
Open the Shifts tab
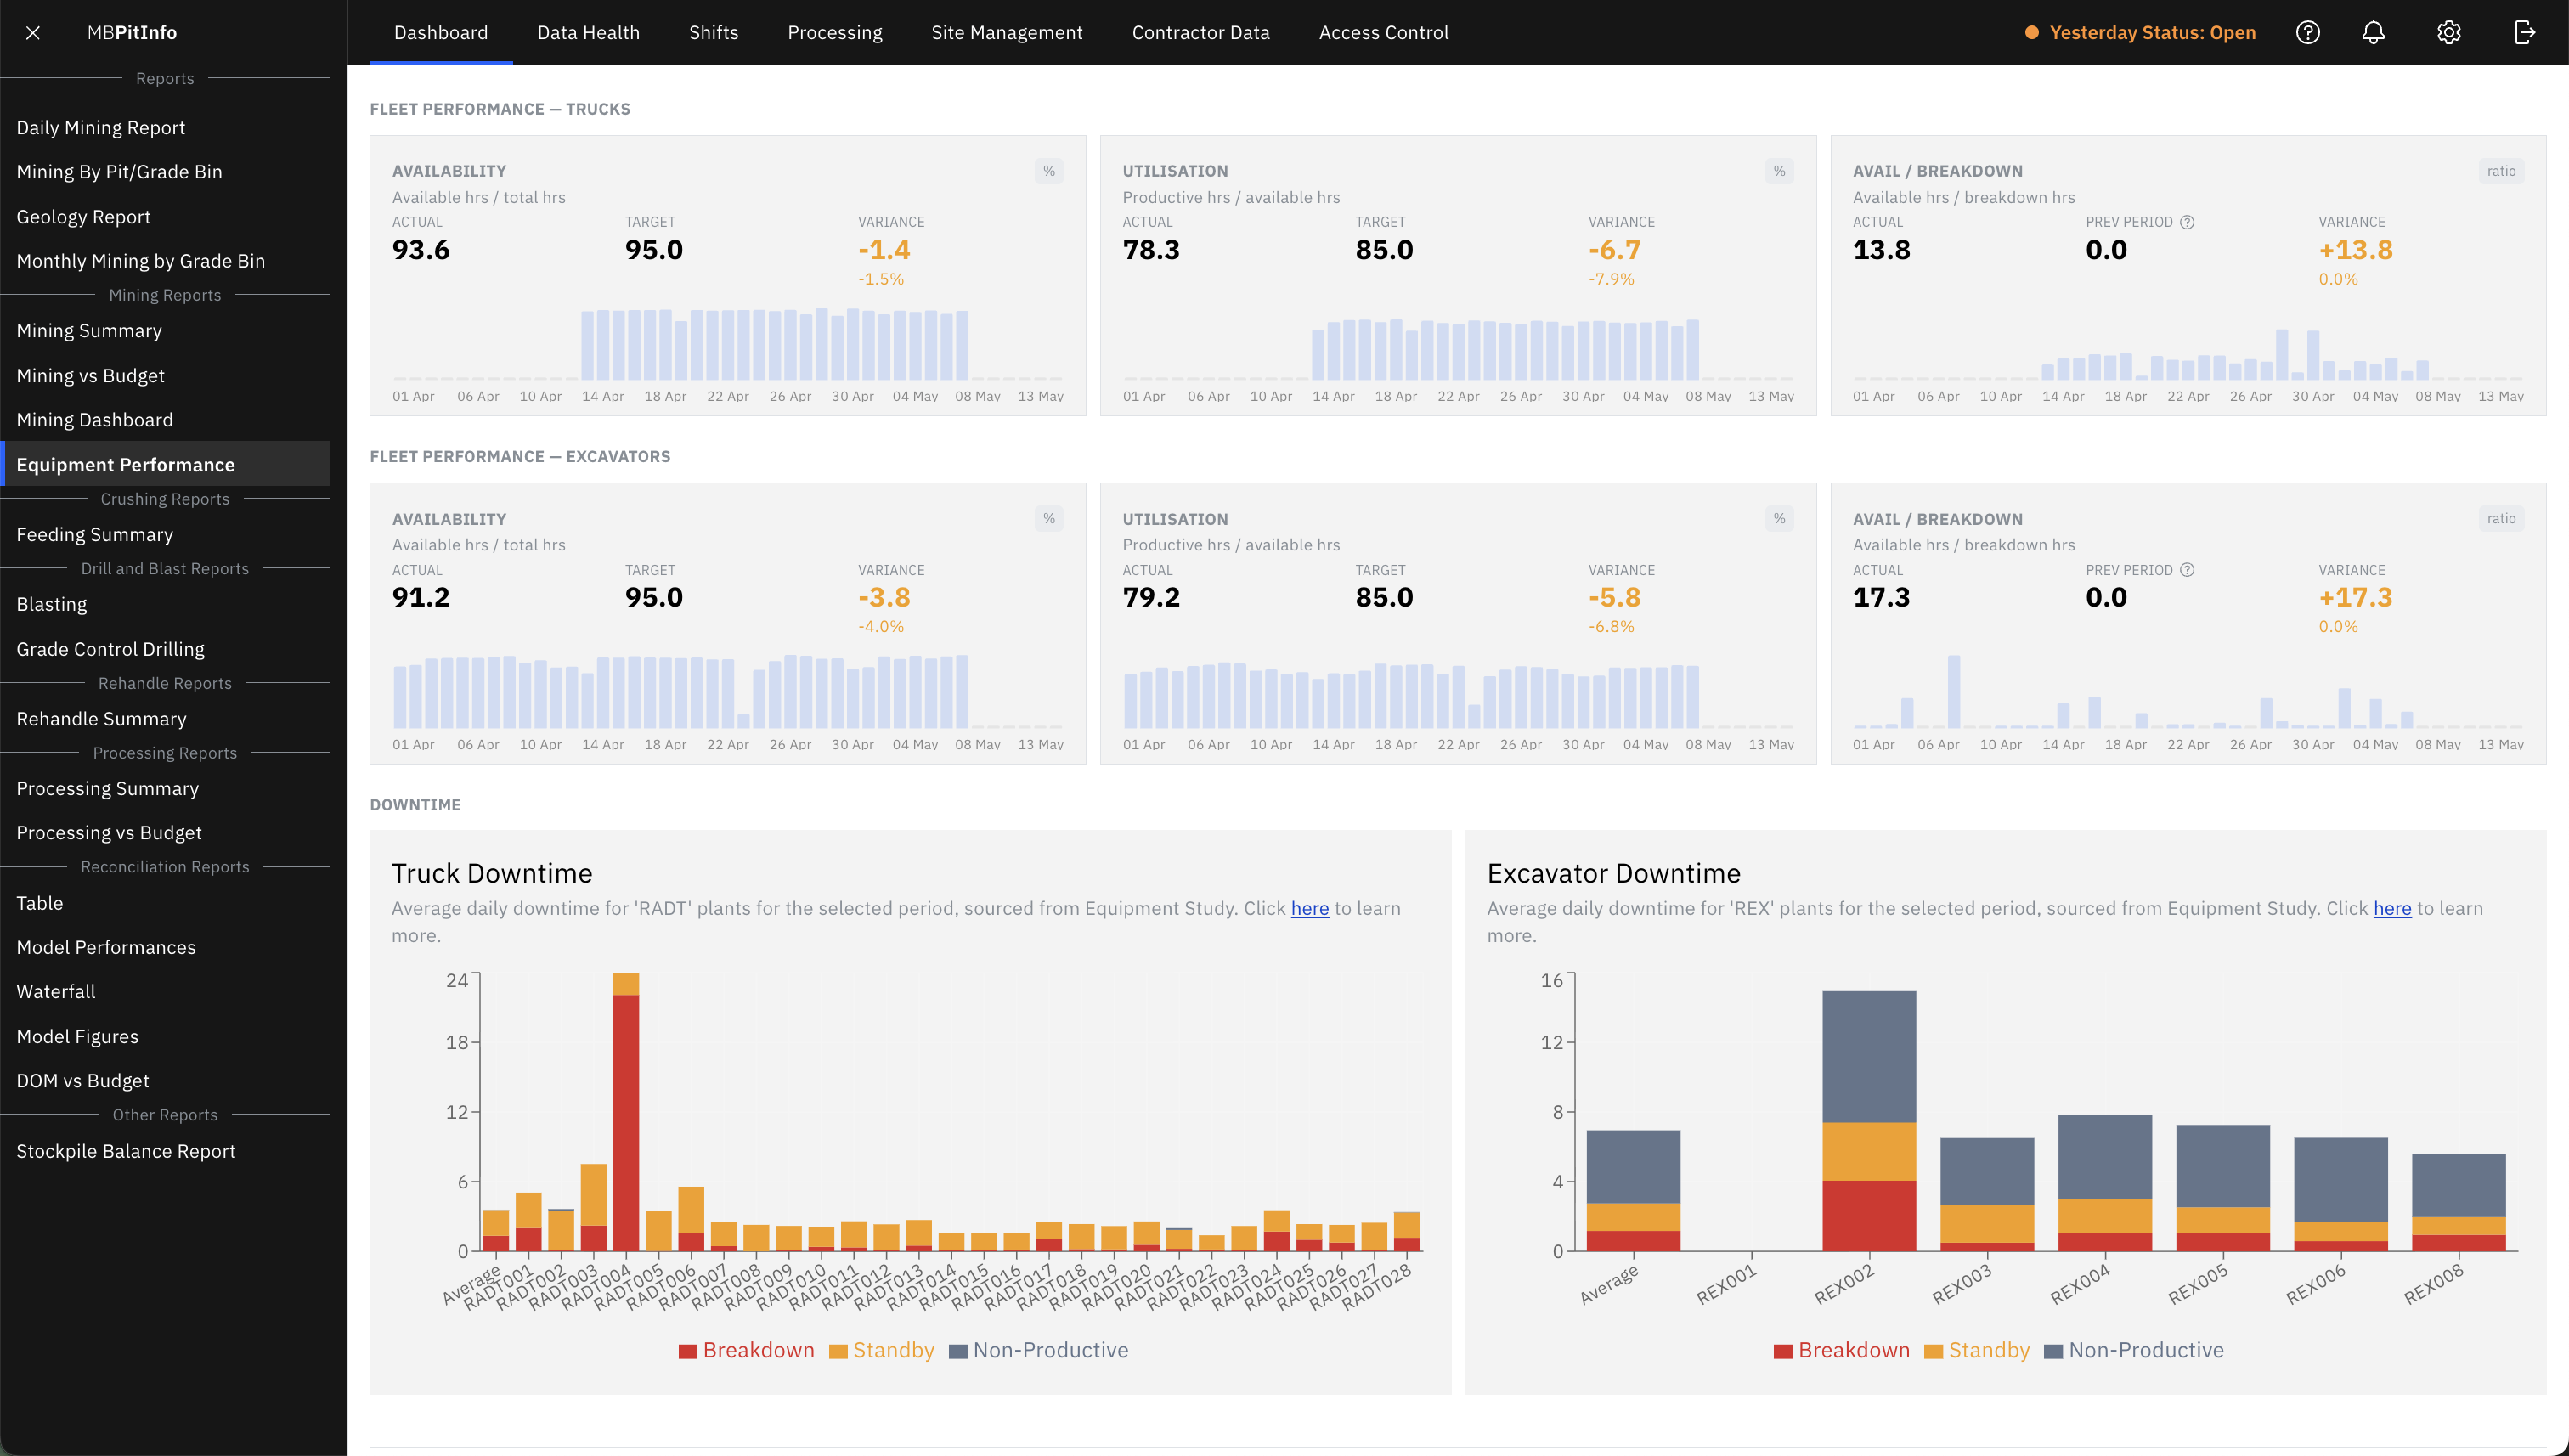pyautogui.click(x=713, y=32)
